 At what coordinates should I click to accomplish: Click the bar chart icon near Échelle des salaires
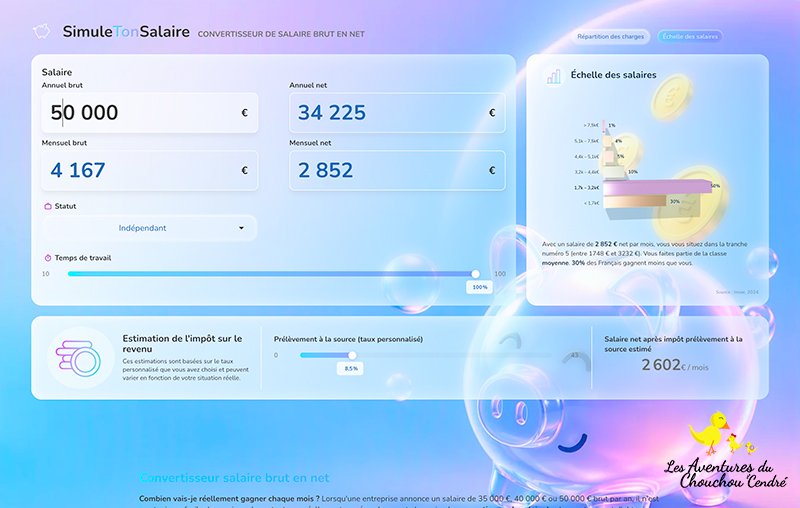click(554, 76)
